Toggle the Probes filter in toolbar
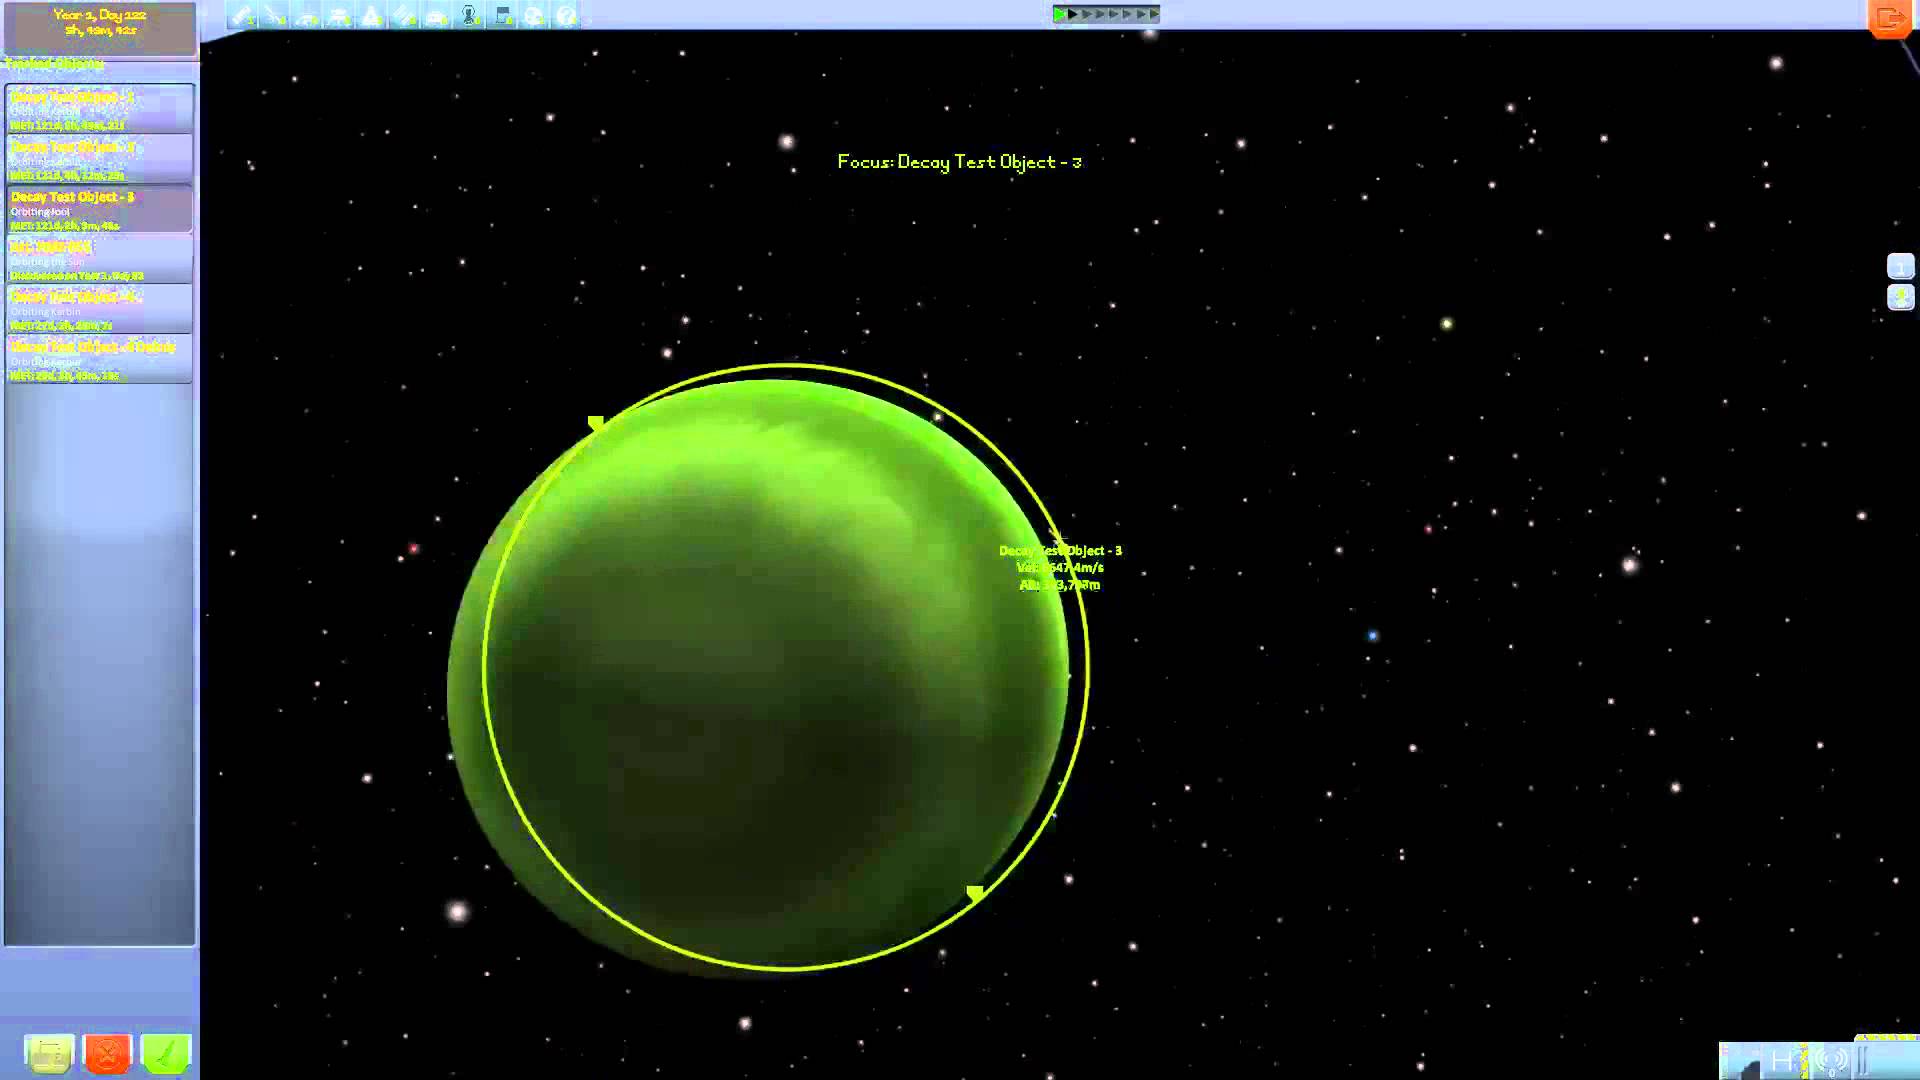Screen dimensions: 1920x1080 coord(275,16)
